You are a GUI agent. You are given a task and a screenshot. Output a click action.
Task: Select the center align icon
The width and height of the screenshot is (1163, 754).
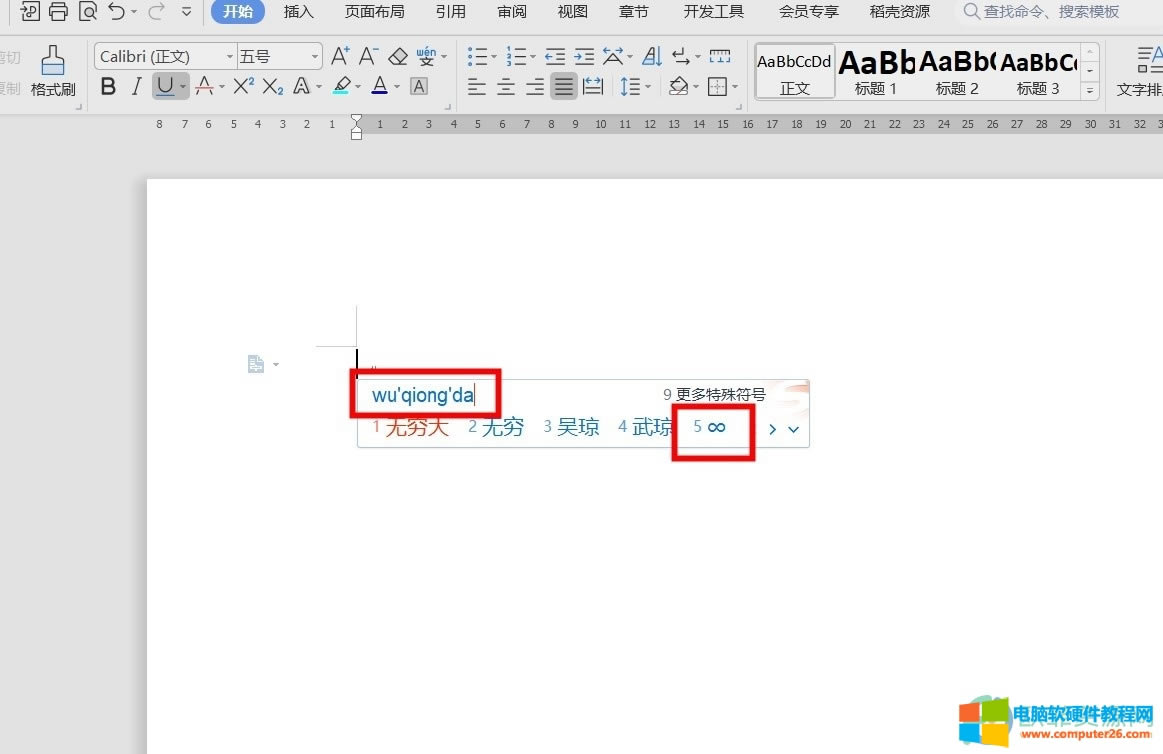pos(506,87)
